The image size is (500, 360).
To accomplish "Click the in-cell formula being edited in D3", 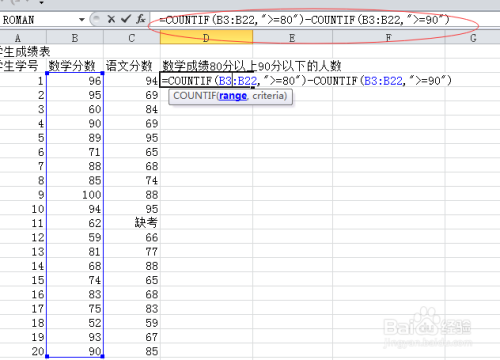I will [306, 81].
